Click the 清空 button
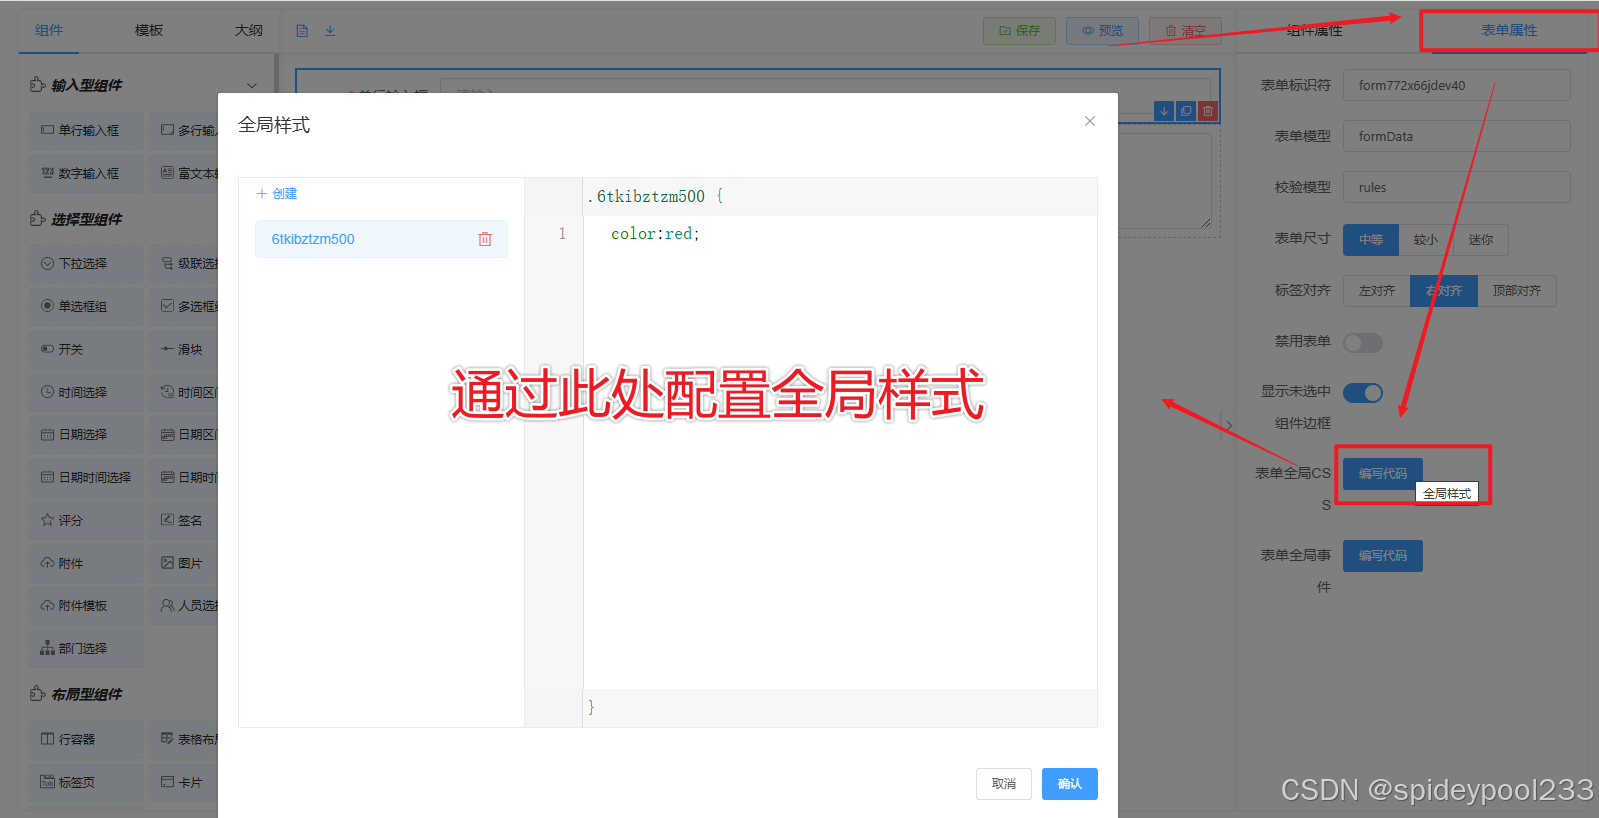Viewport: 1599px width, 818px height. (x=1185, y=31)
